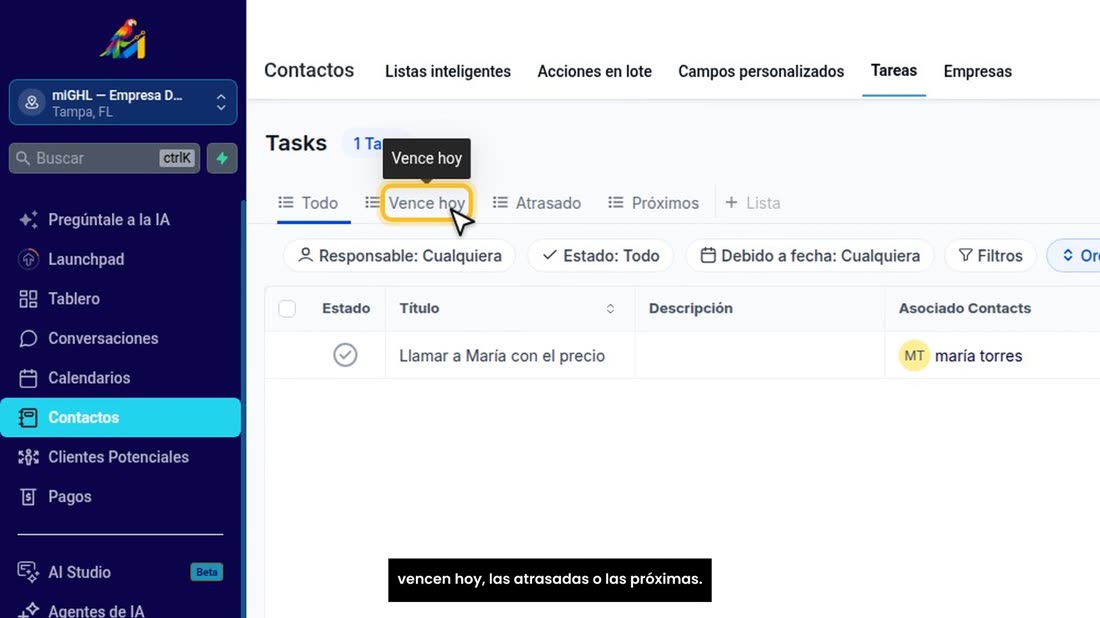Open Pregúntale a la IA
Image resolution: width=1100 pixels, height=618 pixels.
coord(109,220)
